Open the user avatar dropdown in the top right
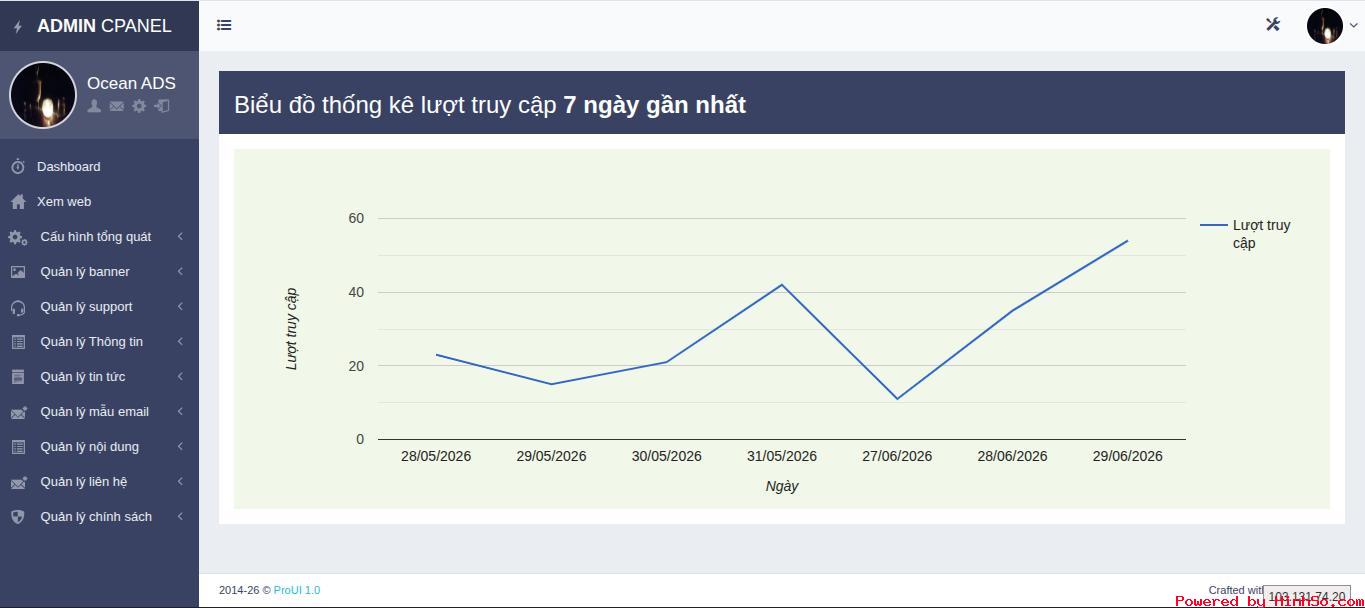This screenshot has width=1365, height=608. (1332, 26)
